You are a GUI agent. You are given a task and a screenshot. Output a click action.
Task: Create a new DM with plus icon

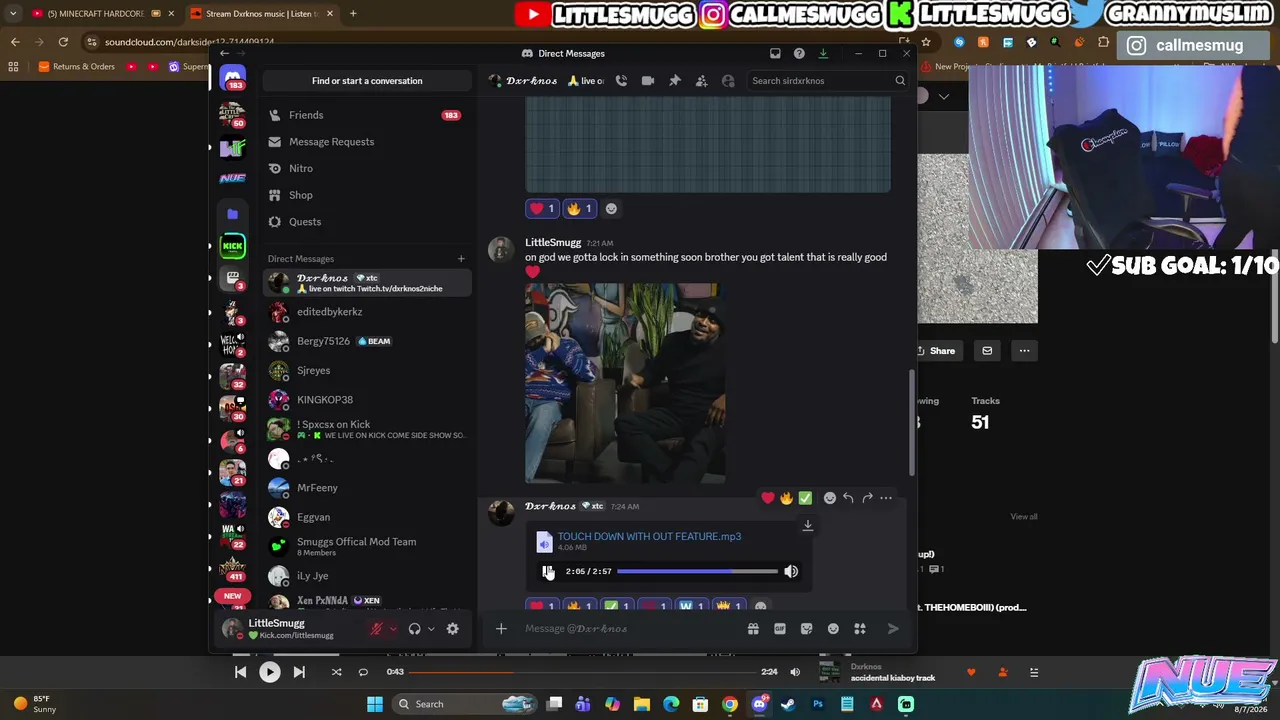tap(461, 259)
